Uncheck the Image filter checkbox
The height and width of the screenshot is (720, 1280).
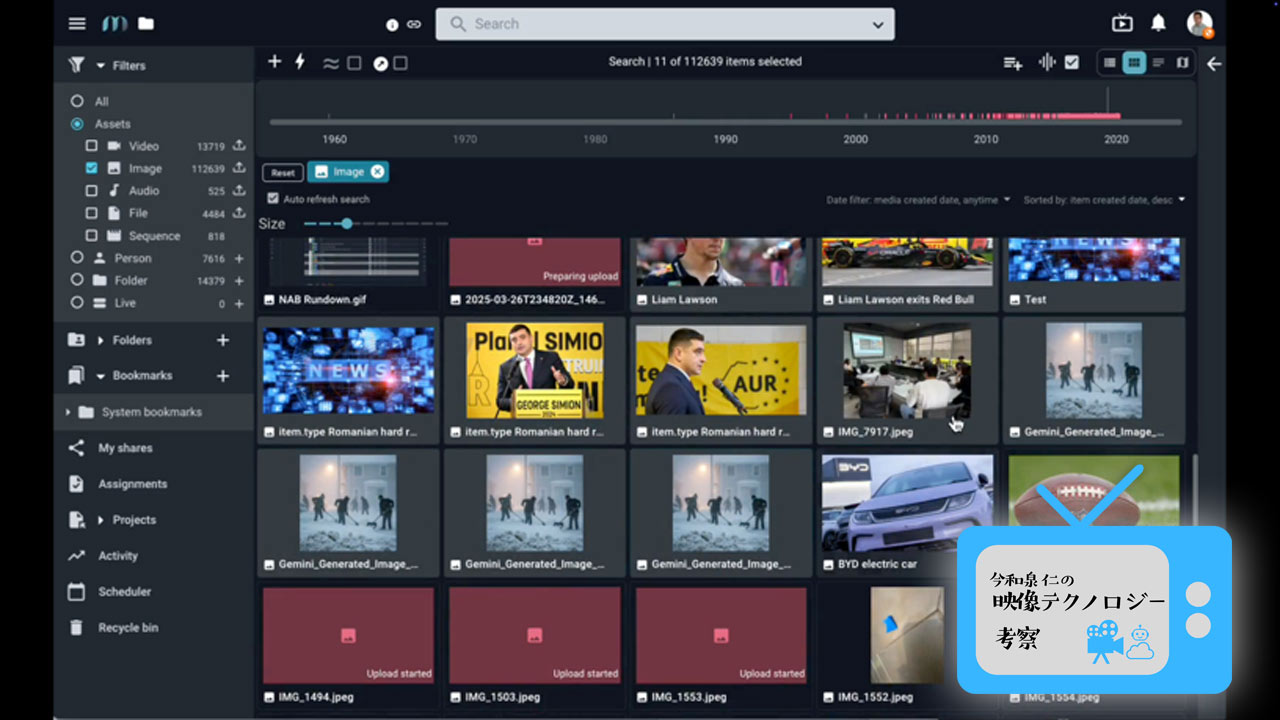(x=92, y=168)
